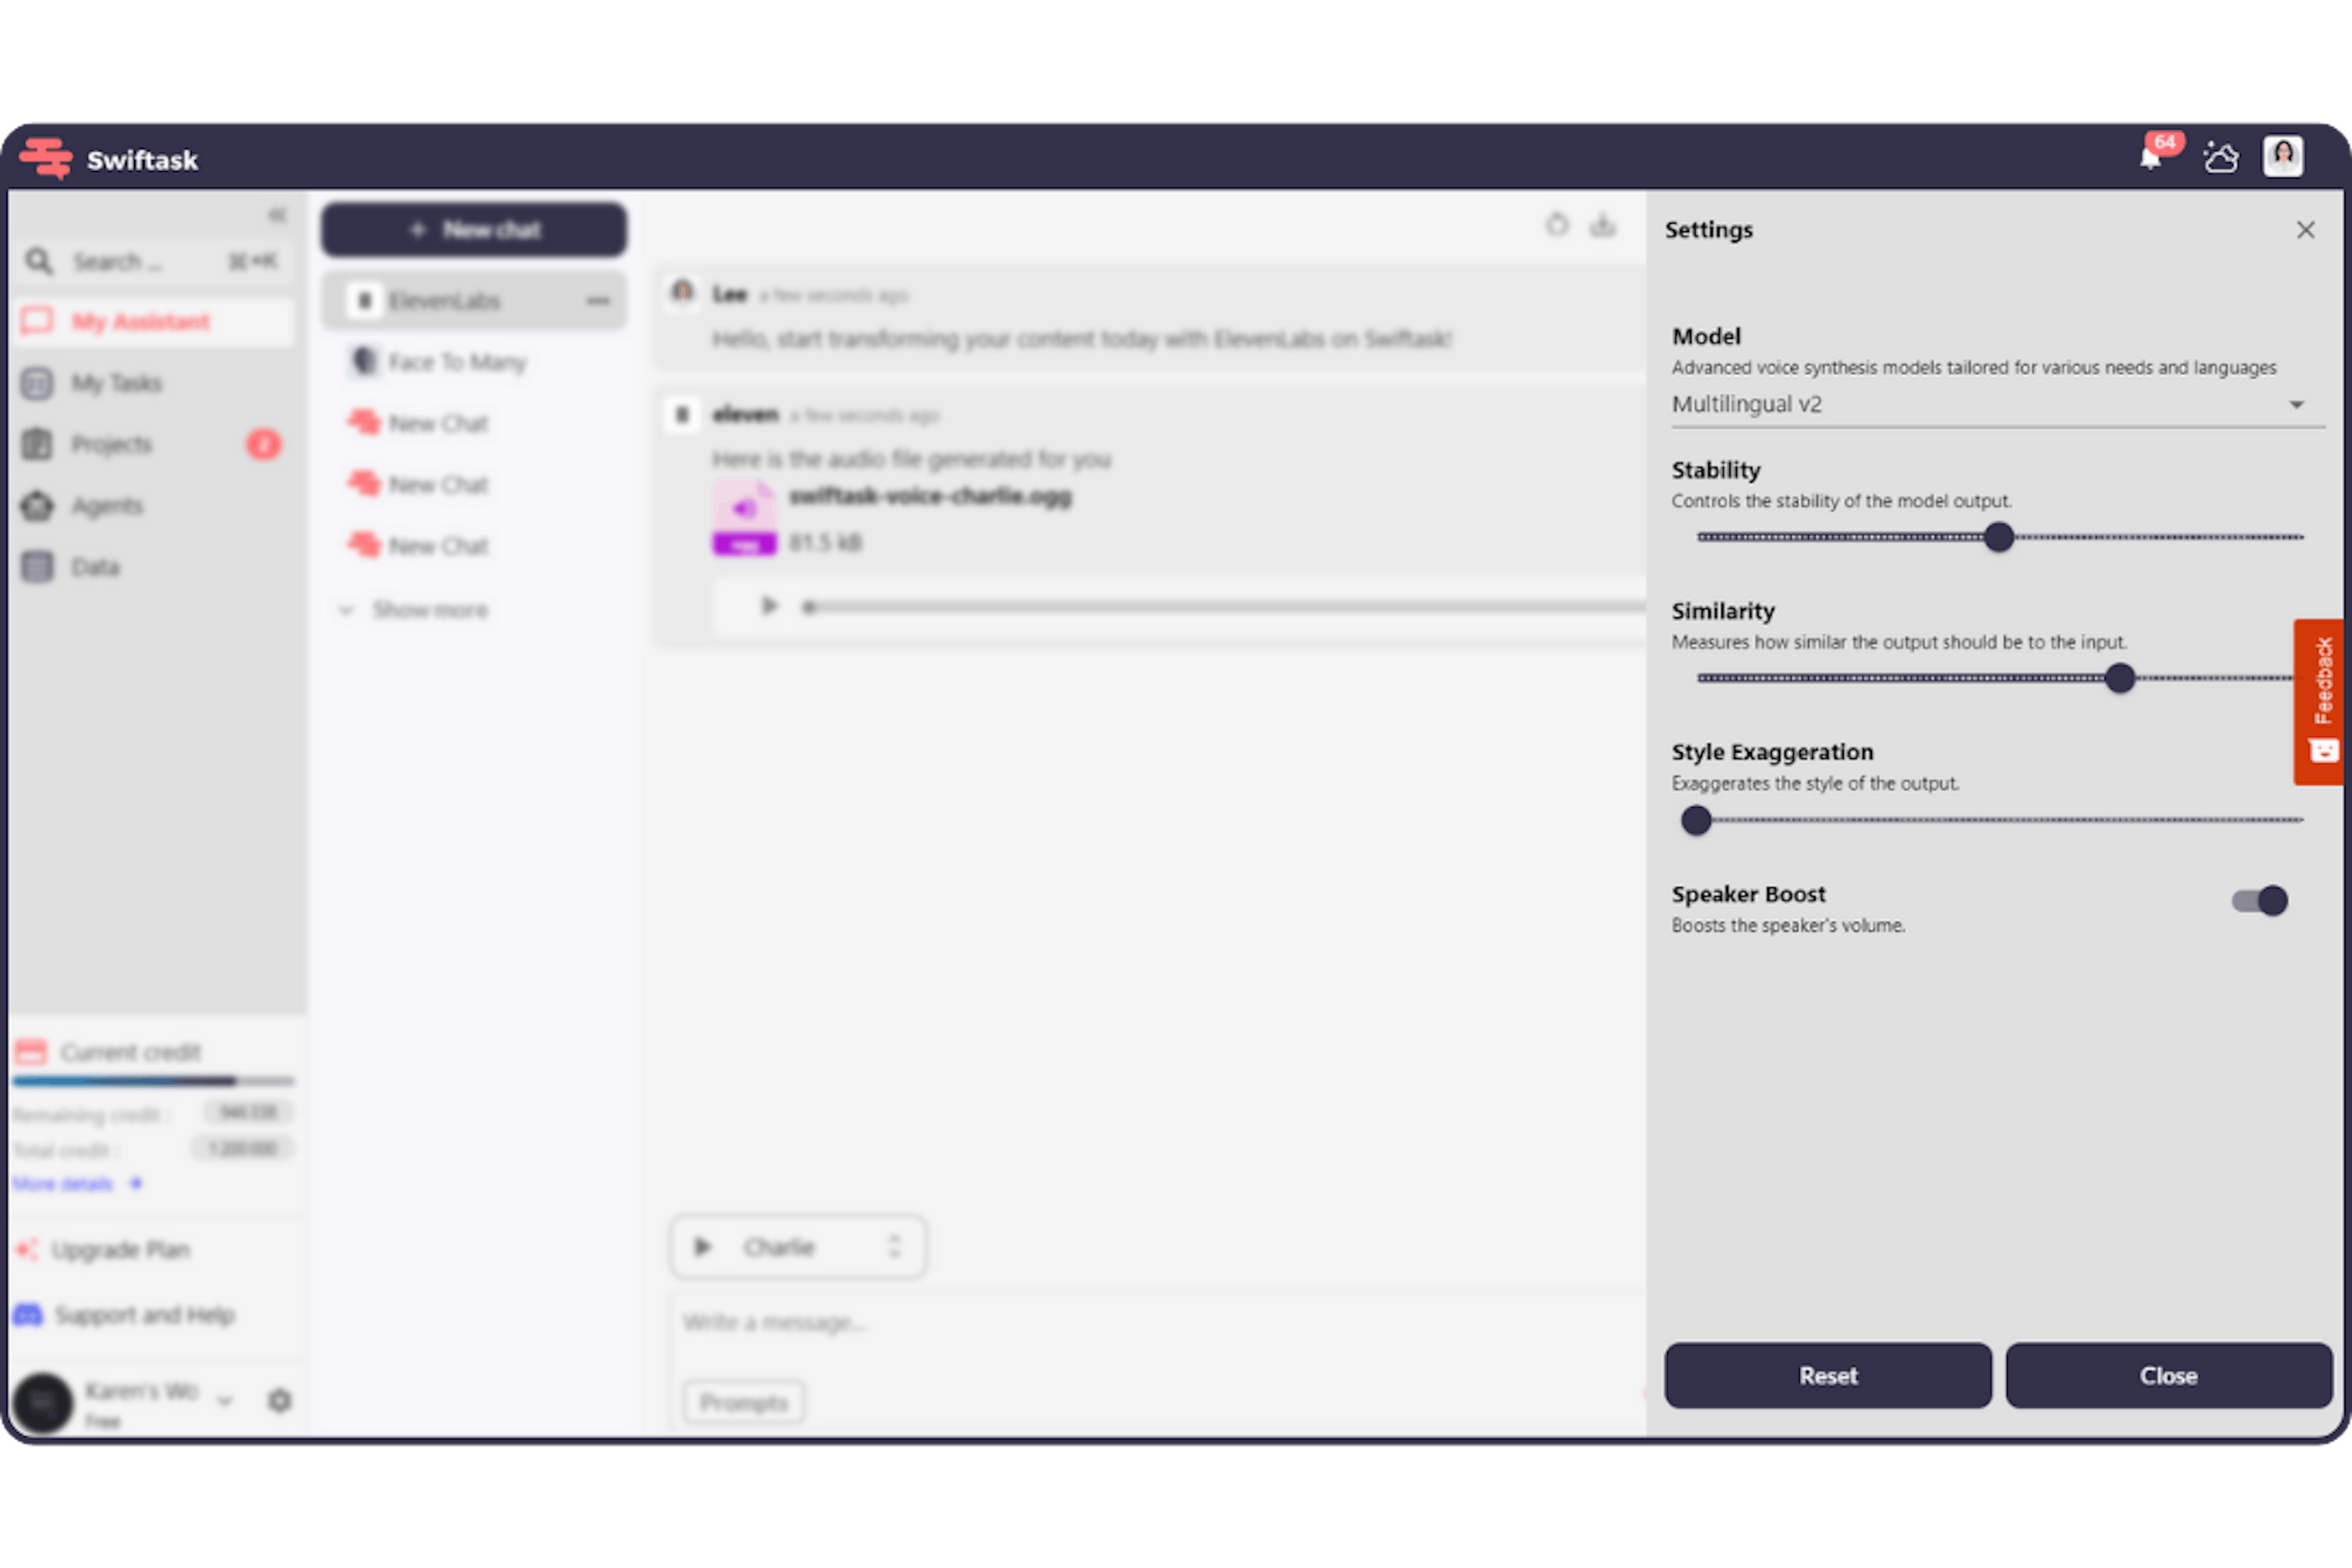Viewport: 2352px width, 1568px height.
Task: Click the Feedback tab smiley icon
Action: [x=2323, y=750]
